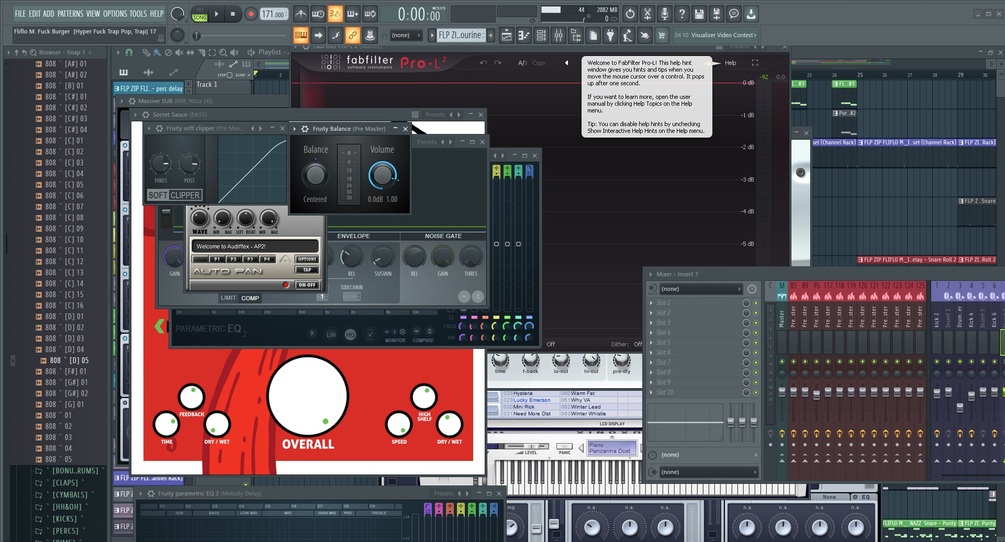Toggle the playlist magnet snap icon
The height and width of the screenshot is (542, 1005).
(129, 52)
